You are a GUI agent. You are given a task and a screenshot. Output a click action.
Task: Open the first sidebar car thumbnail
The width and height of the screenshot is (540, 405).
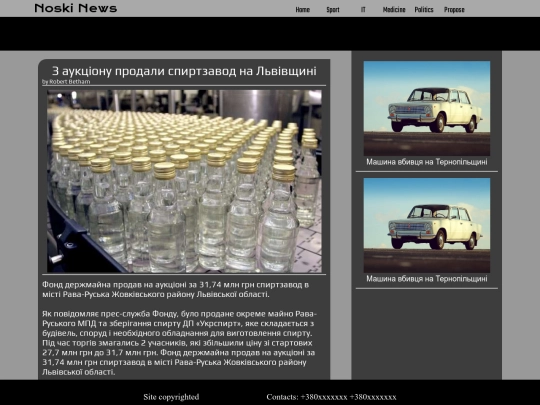(427, 108)
